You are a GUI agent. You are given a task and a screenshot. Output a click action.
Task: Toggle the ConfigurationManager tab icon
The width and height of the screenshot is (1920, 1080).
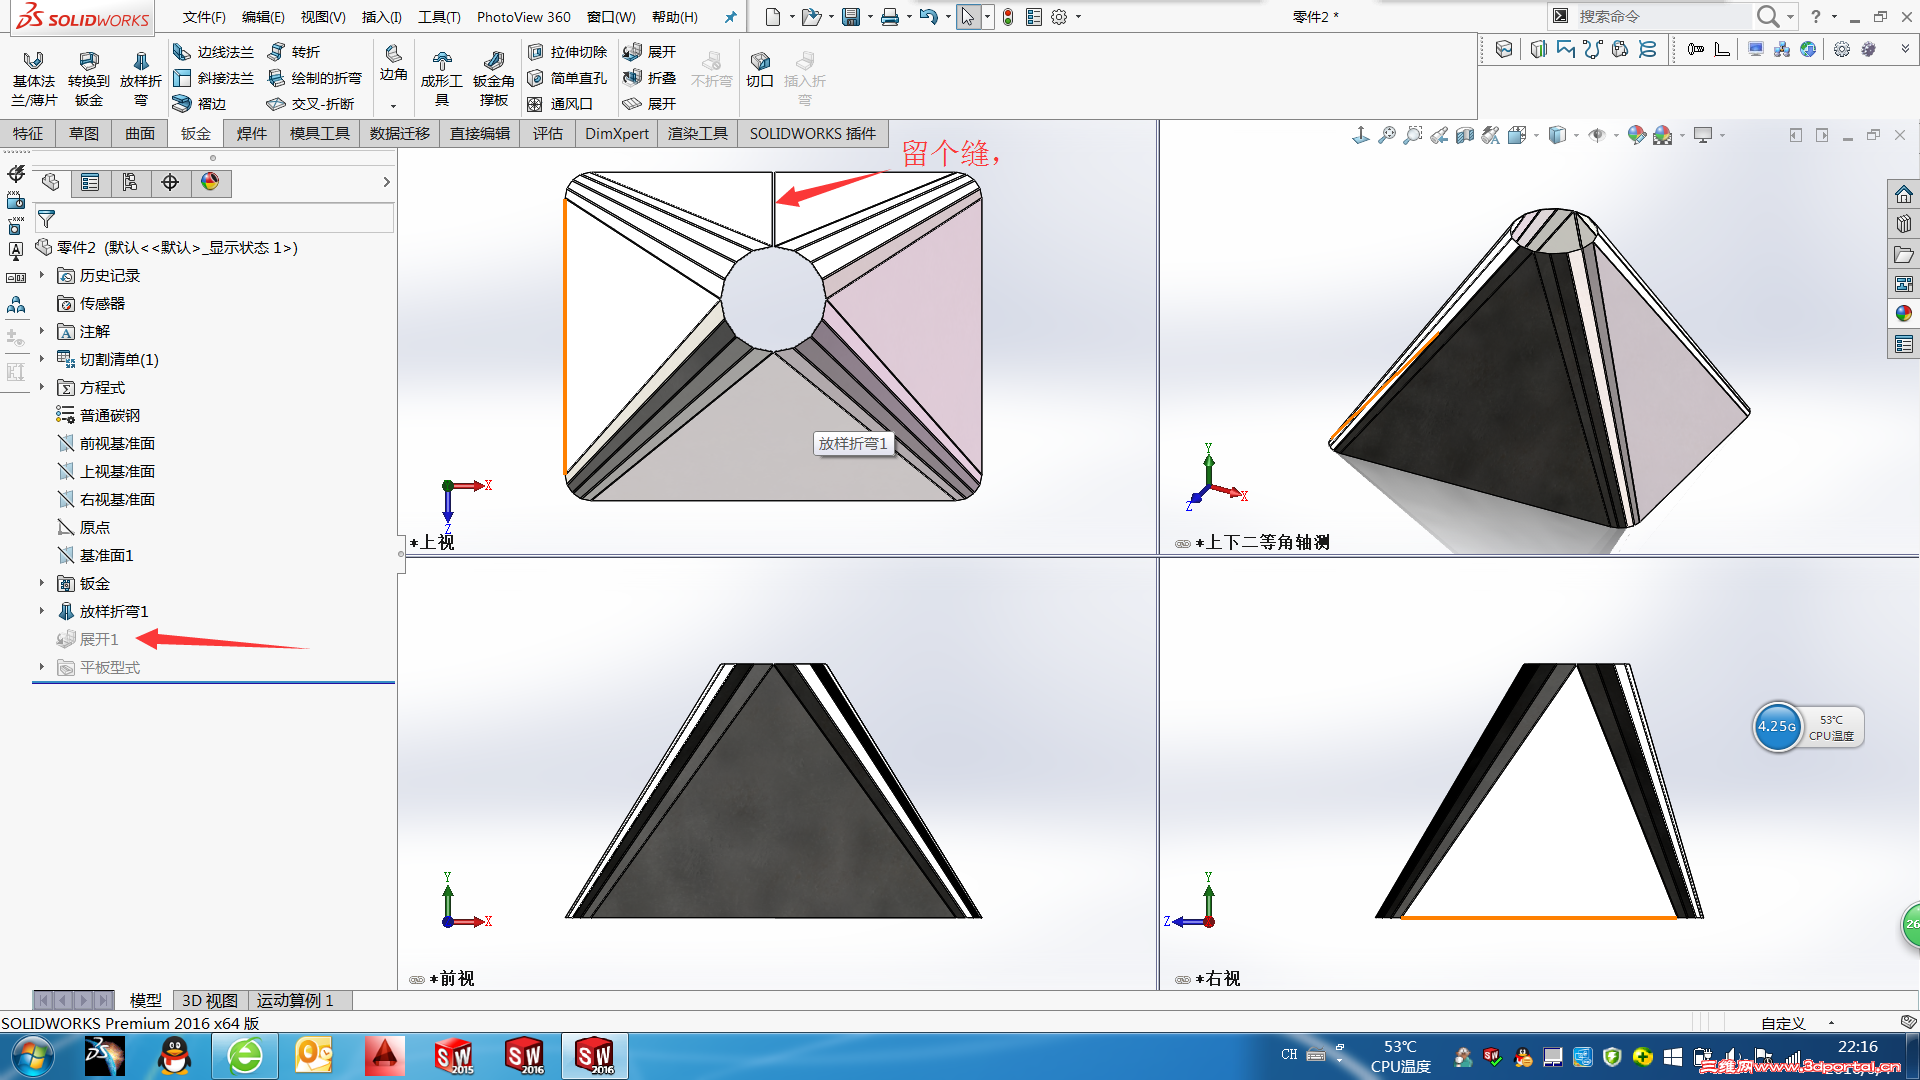point(130,182)
